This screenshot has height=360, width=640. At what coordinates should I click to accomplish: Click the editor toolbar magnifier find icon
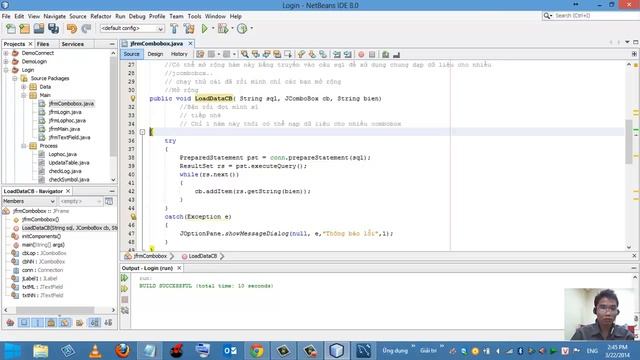coord(244,54)
